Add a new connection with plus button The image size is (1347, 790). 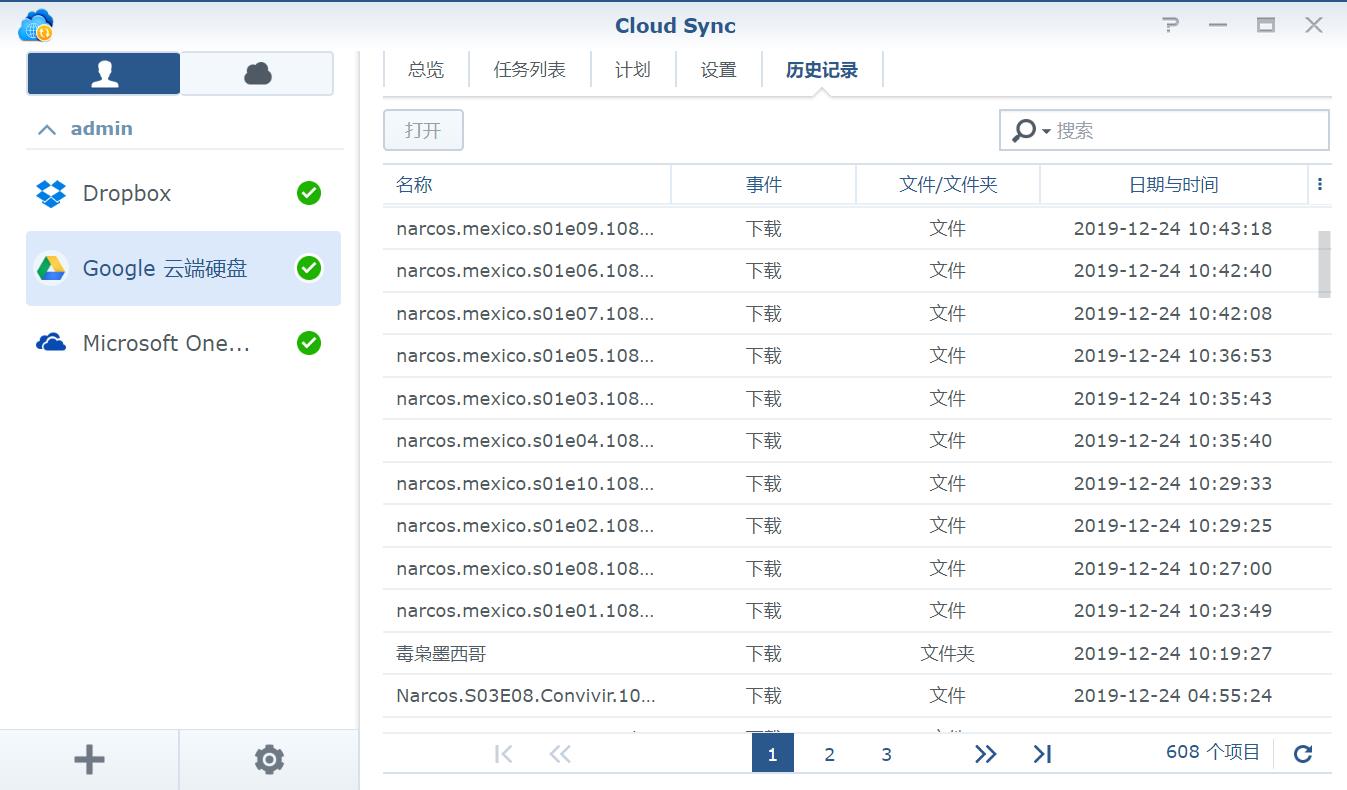pyautogui.click(x=90, y=760)
